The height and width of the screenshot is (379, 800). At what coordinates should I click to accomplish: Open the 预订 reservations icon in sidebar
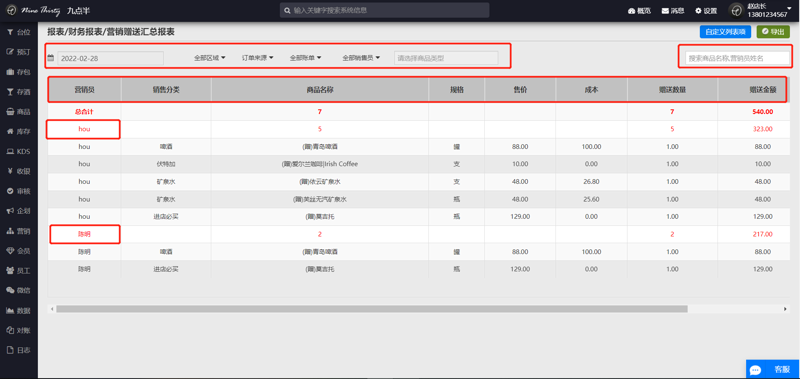10,52
